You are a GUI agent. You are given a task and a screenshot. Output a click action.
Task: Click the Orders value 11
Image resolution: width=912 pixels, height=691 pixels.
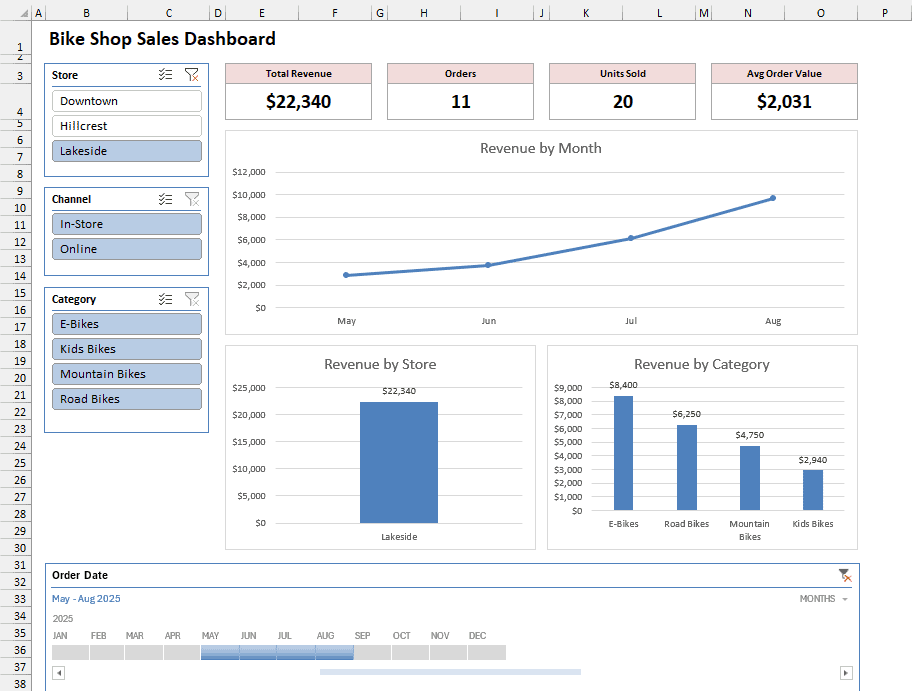tap(461, 102)
